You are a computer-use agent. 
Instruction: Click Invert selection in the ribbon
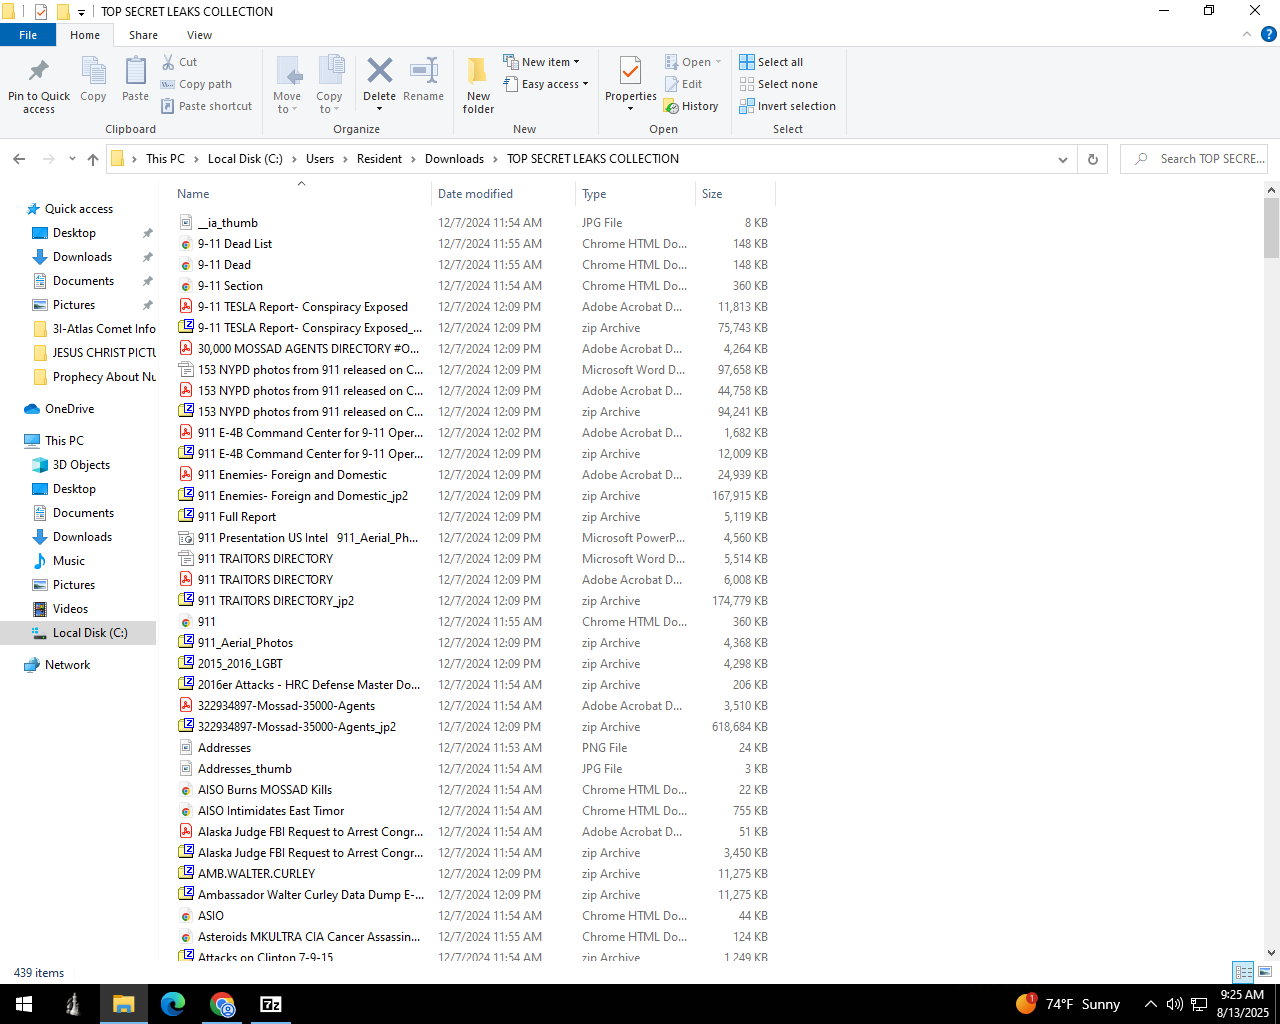tap(788, 106)
